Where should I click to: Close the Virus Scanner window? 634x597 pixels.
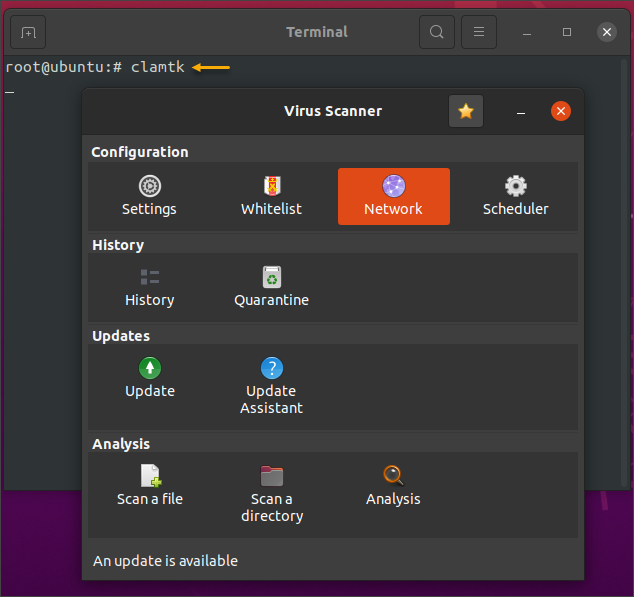561,111
